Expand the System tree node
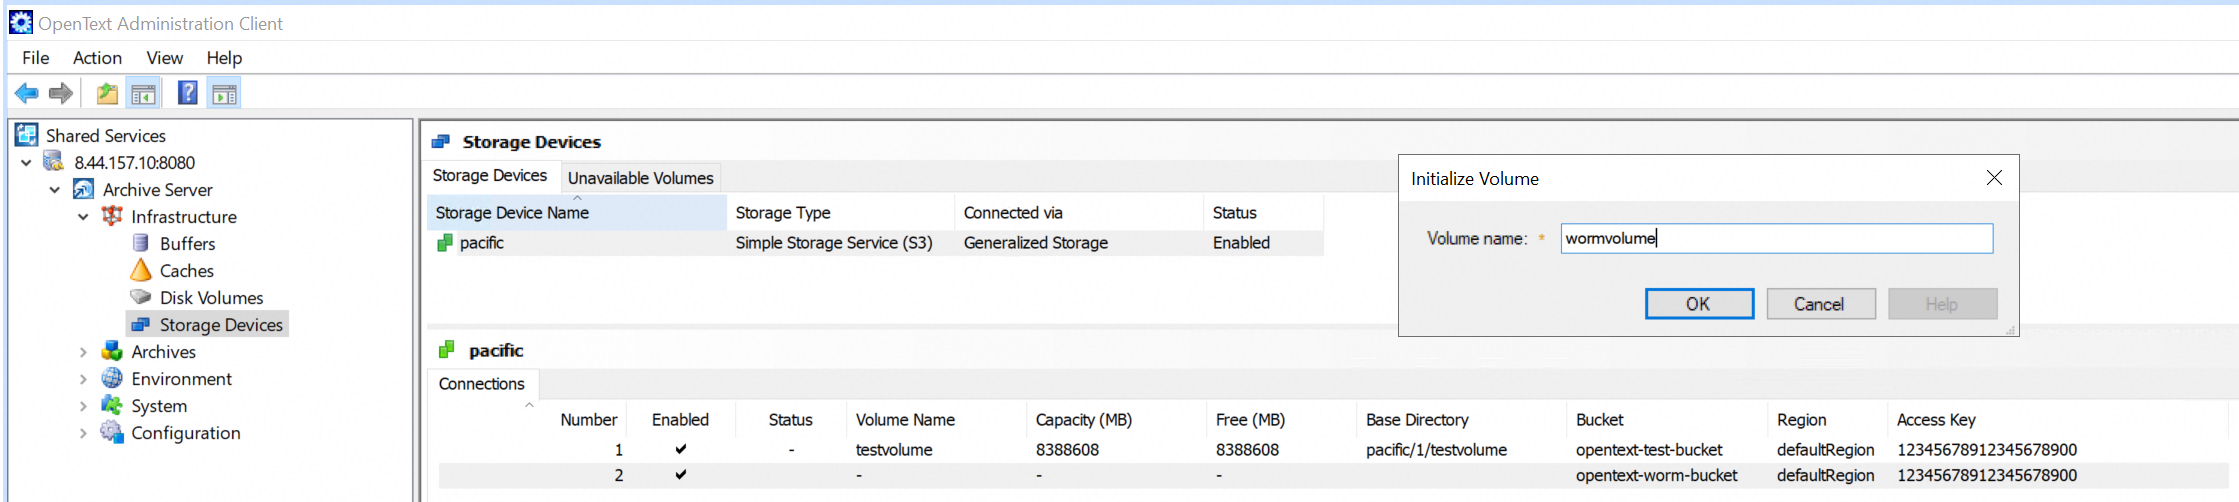 83,405
